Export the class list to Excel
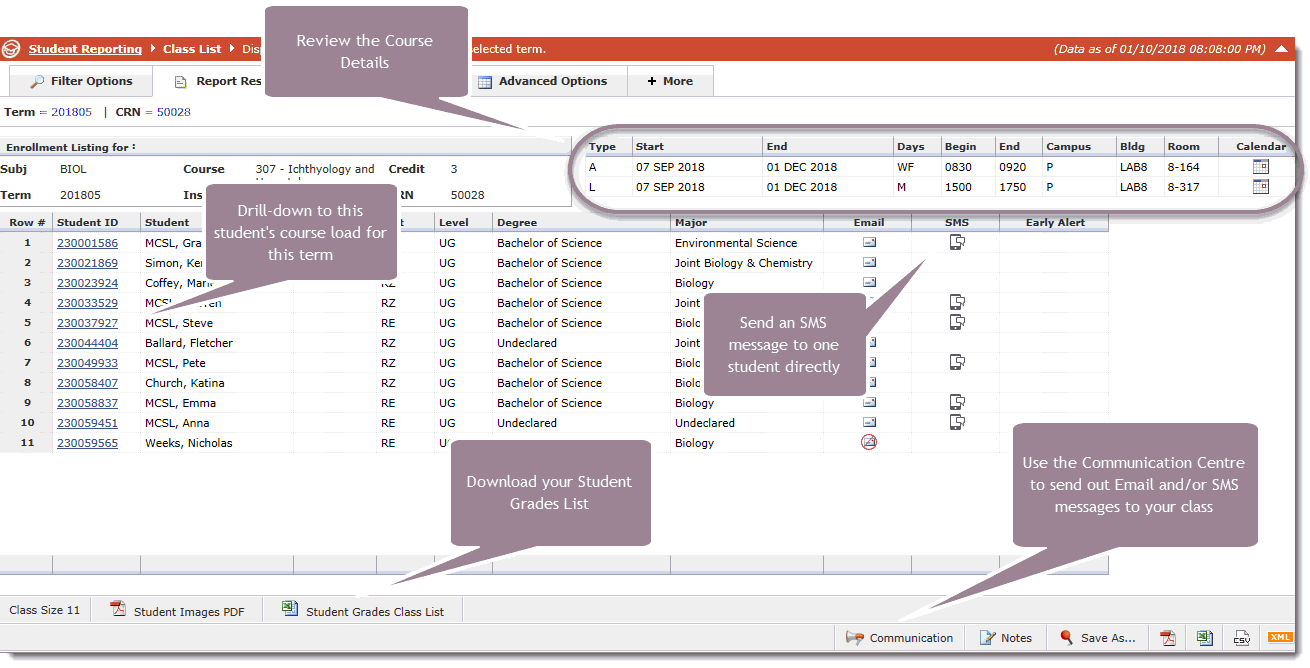The width and height of the screenshot is (1310, 668). [x=1204, y=638]
